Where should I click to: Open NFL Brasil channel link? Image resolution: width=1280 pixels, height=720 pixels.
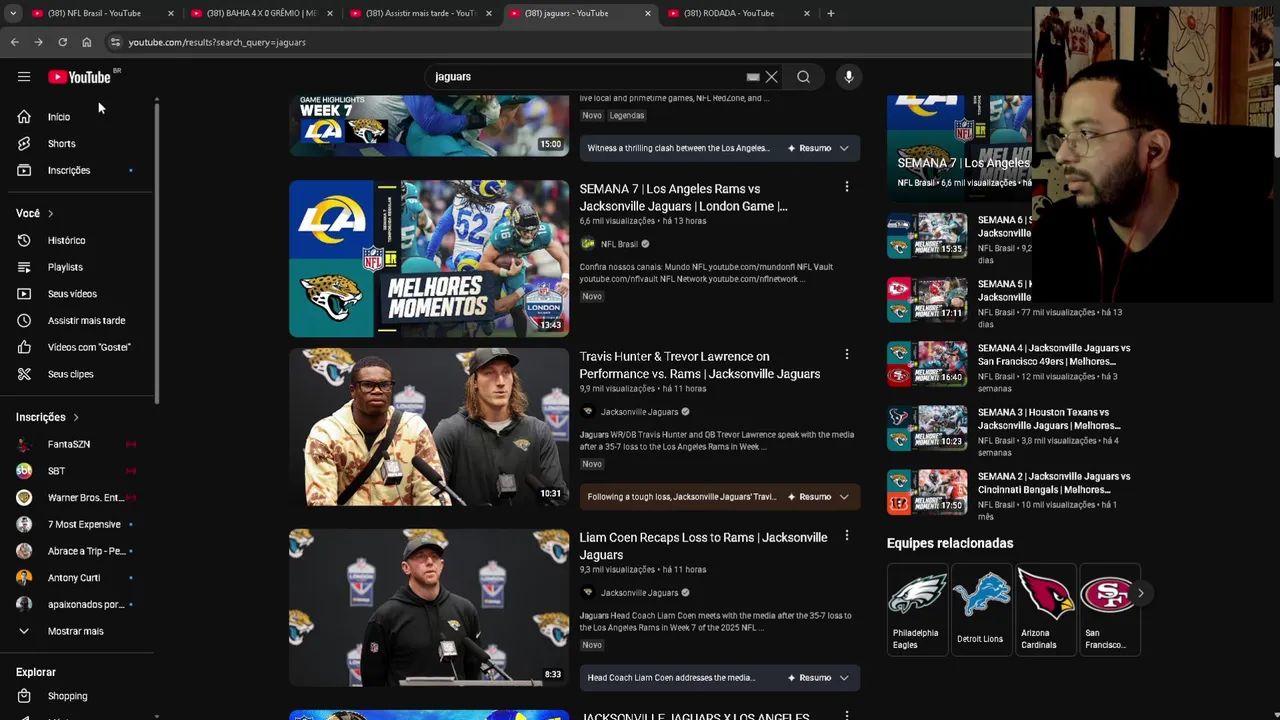tap(619, 244)
